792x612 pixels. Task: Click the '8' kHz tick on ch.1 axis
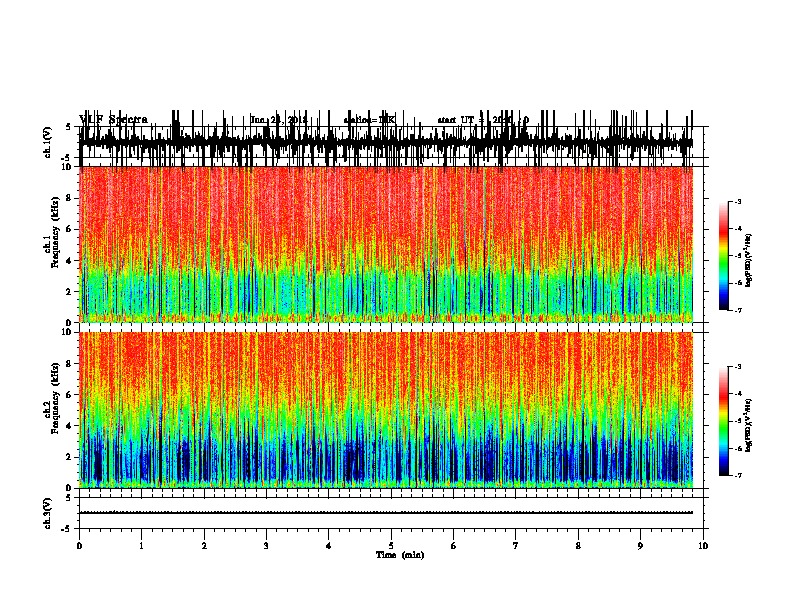click(69, 198)
